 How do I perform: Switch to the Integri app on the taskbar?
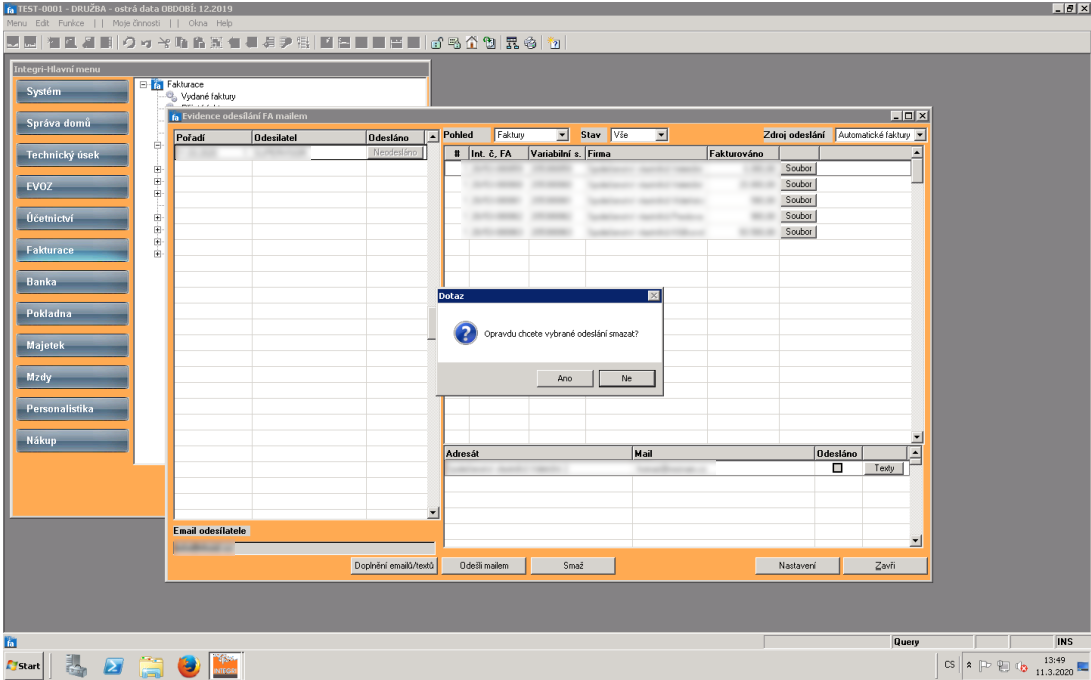[225, 665]
